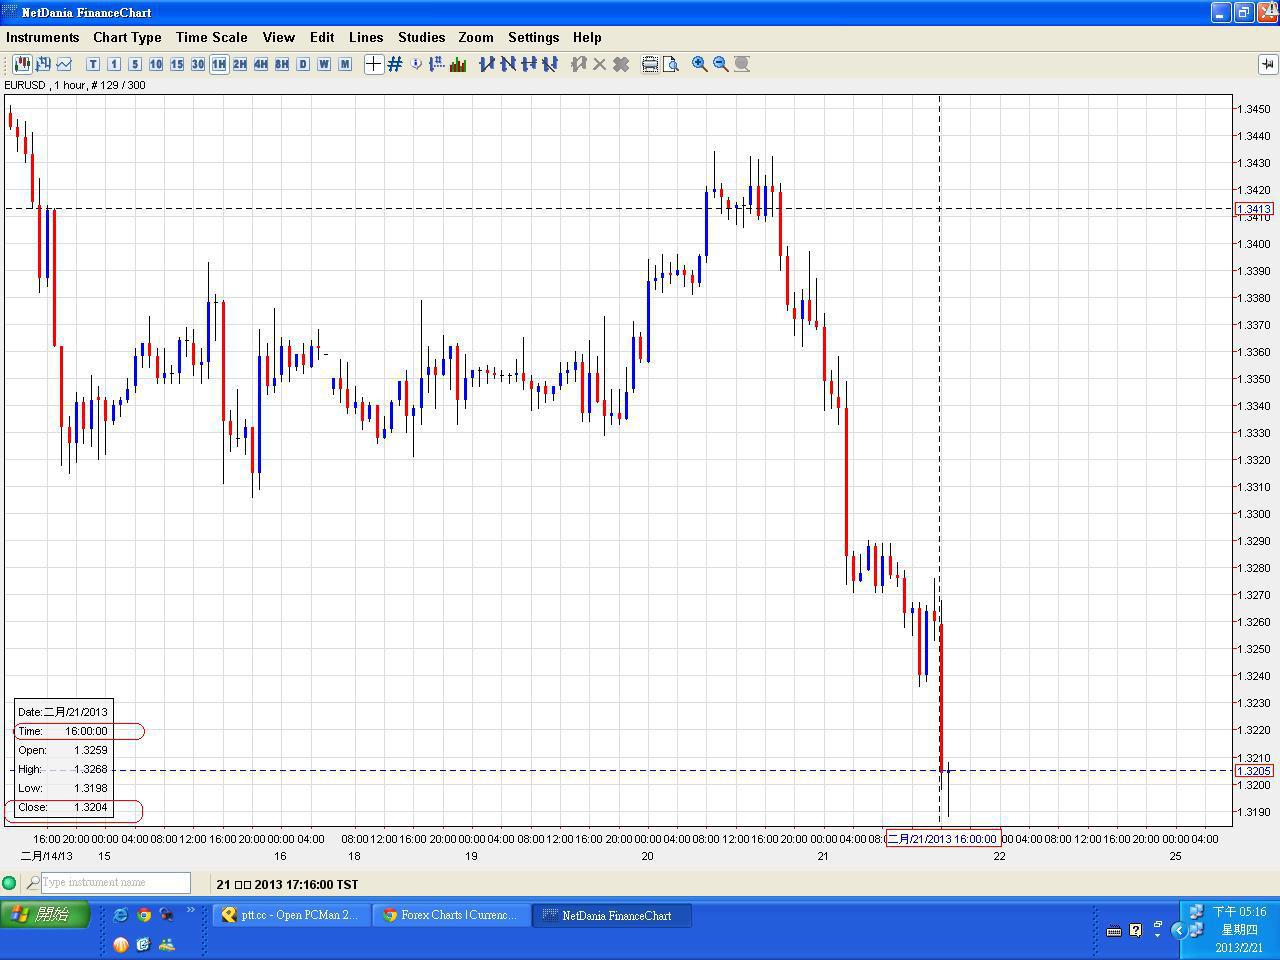Open the studies bar-graph toolbar icon
Viewport: 1280px width, 960px height.
[458, 64]
